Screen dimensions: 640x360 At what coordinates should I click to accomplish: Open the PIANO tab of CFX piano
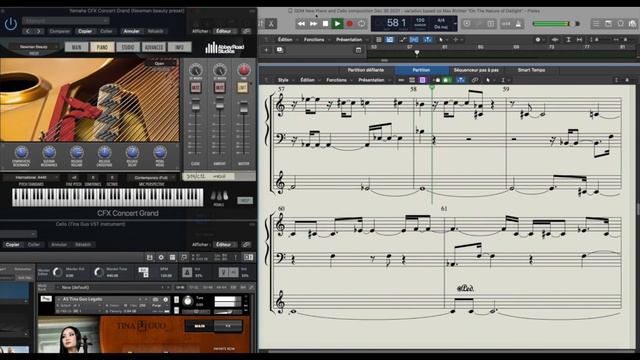coord(102,47)
